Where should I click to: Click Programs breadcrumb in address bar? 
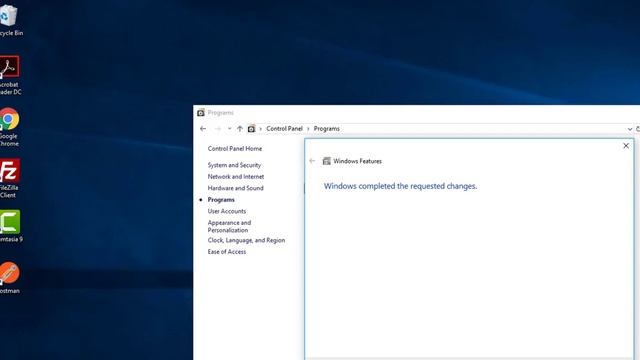327,129
